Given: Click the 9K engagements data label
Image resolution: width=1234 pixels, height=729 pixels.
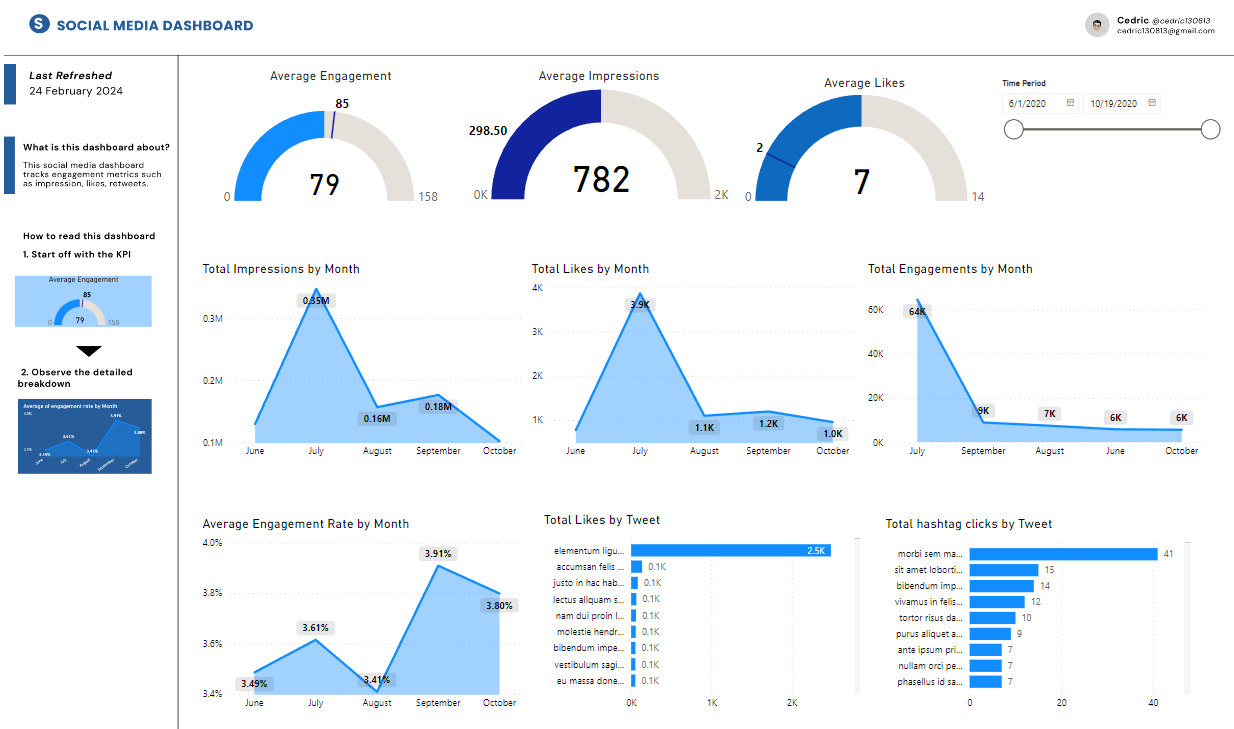Looking at the screenshot, I should (x=983, y=410).
